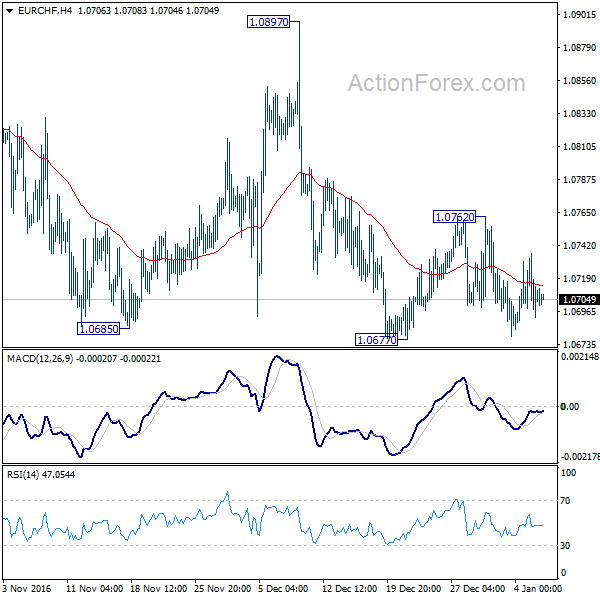Click the RSI 30 level label

click(565, 545)
